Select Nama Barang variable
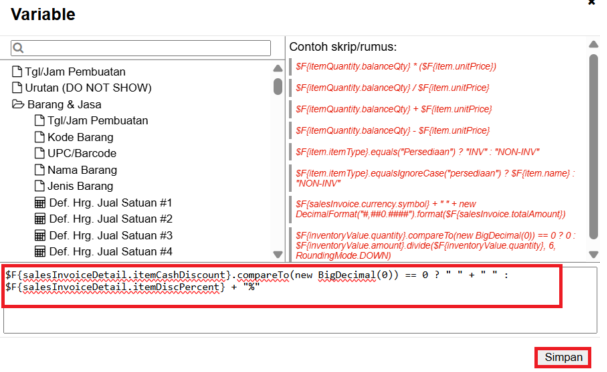607x372 pixels. [82, 170]
